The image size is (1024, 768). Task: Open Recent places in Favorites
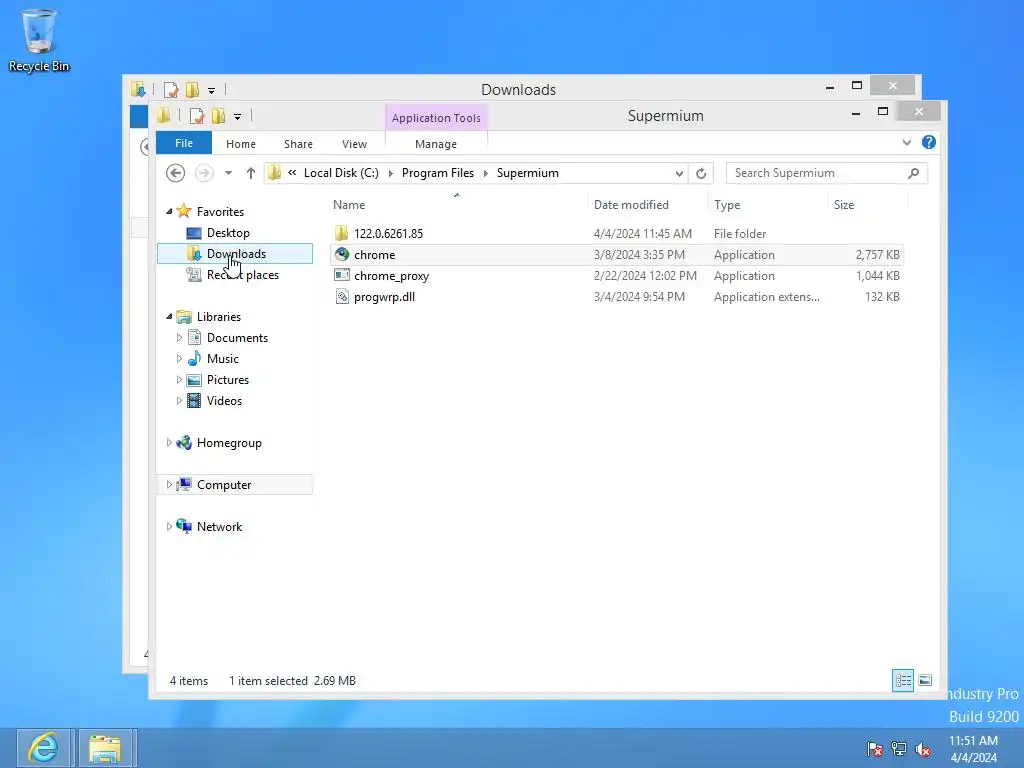coord(242,275)
